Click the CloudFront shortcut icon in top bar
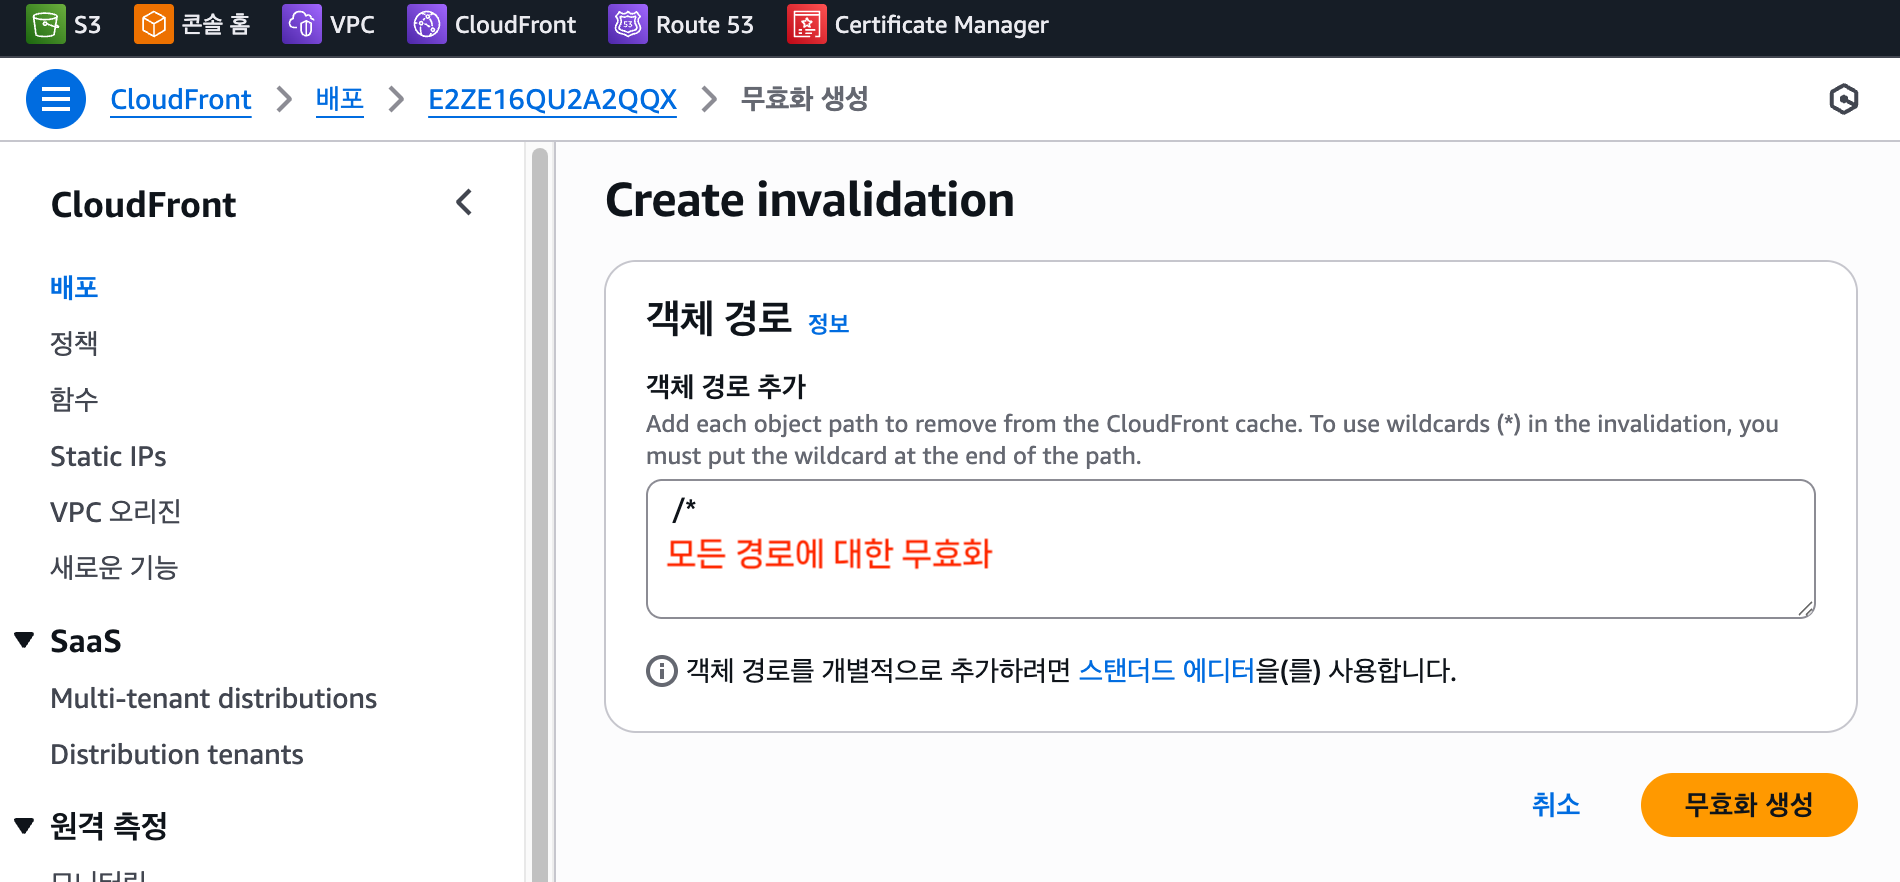1900x882 pixels. (x=426, y=24)
